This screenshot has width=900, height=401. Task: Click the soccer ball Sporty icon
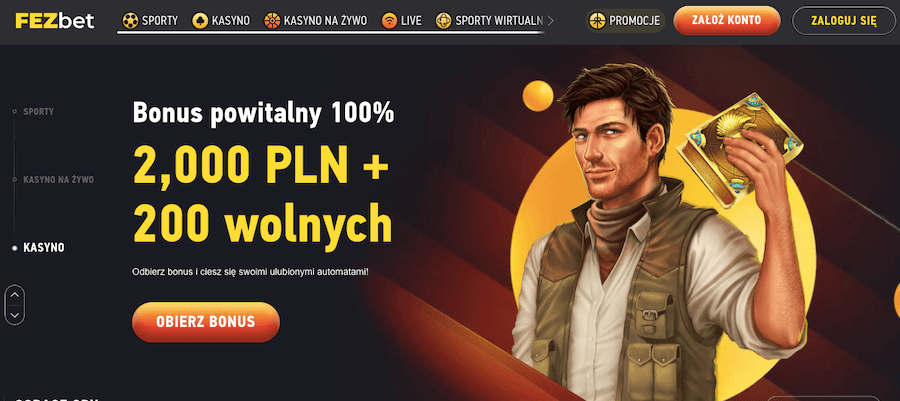pyautogui.click(x=130, y=21)
